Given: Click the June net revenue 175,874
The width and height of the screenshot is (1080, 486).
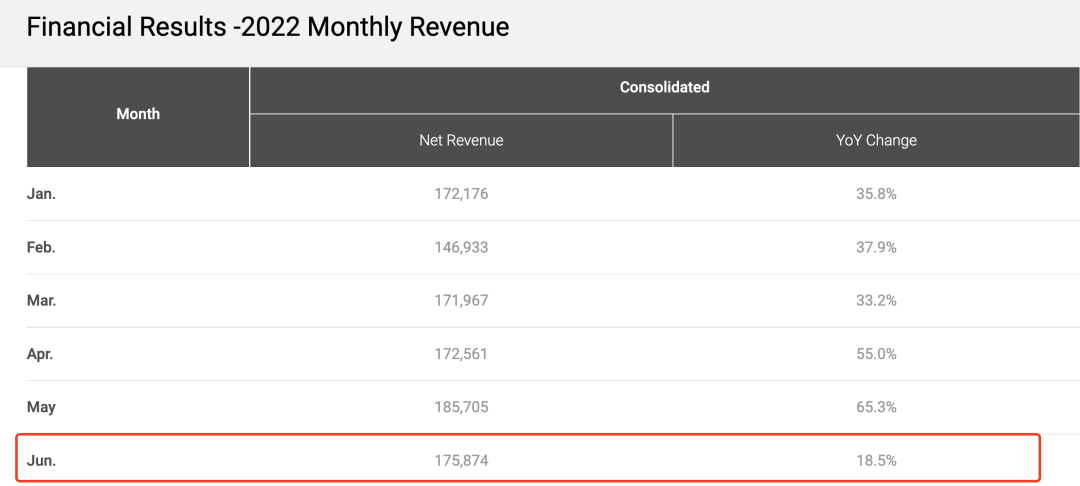Looking at the screenshot, I should tap(461, 460).
